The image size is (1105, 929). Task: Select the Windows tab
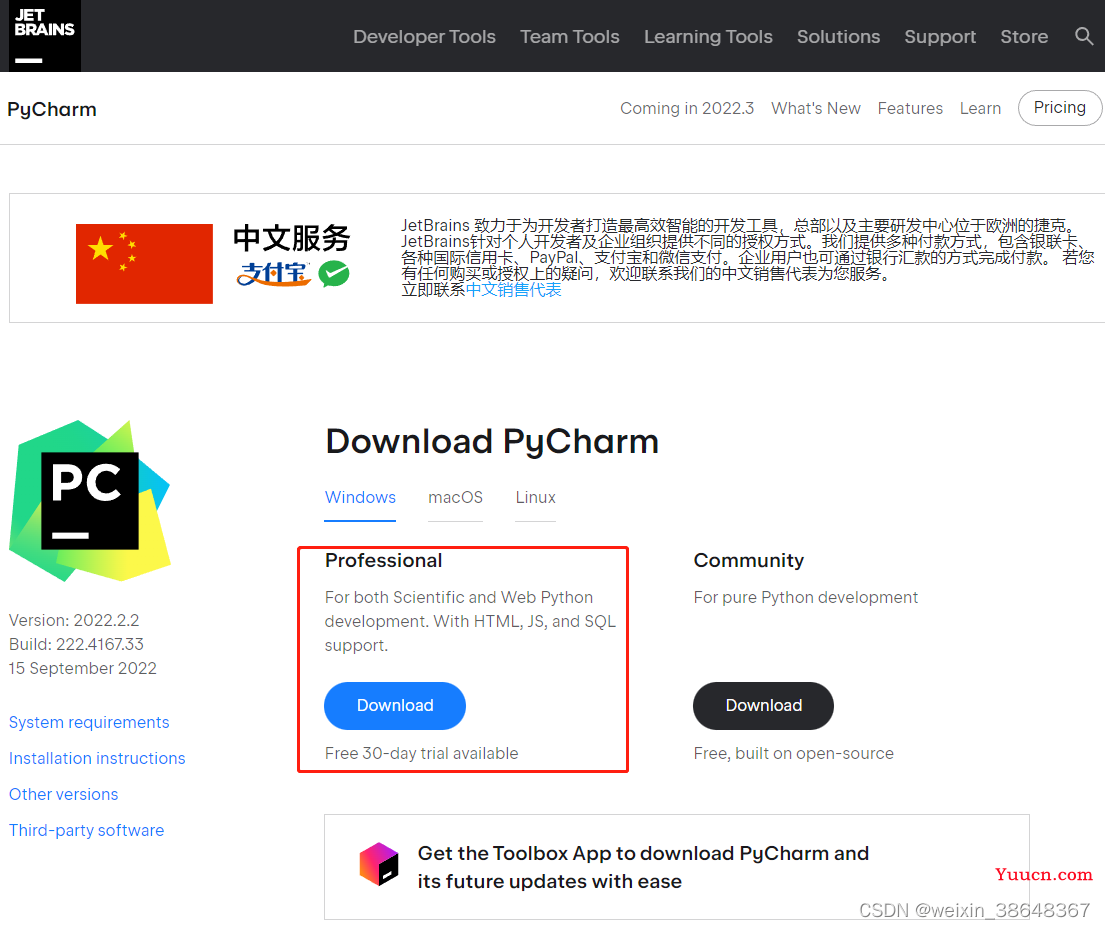point(360,497)
